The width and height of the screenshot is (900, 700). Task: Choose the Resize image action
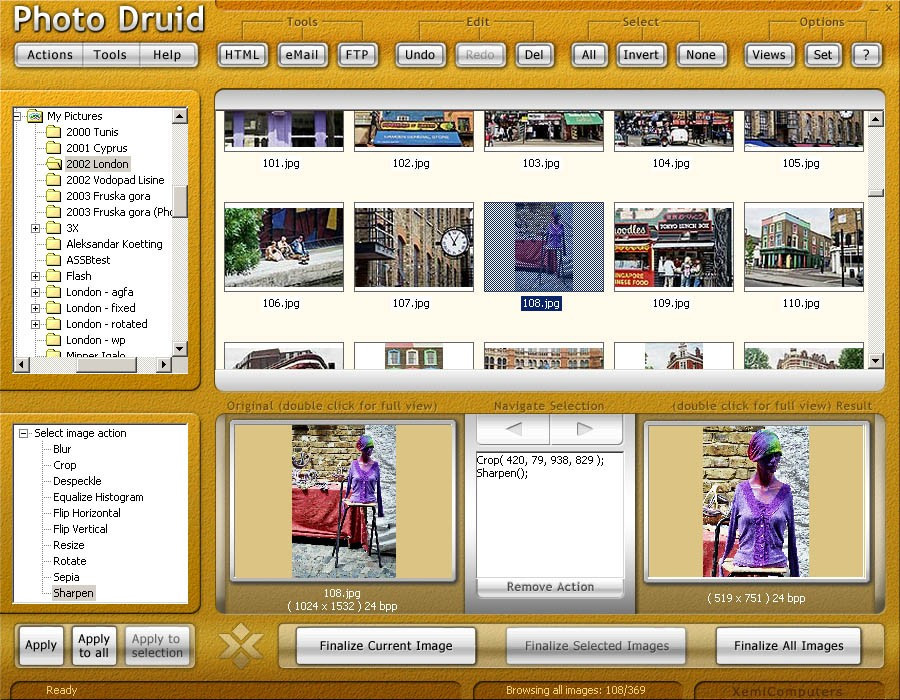[x=68, y=546]
